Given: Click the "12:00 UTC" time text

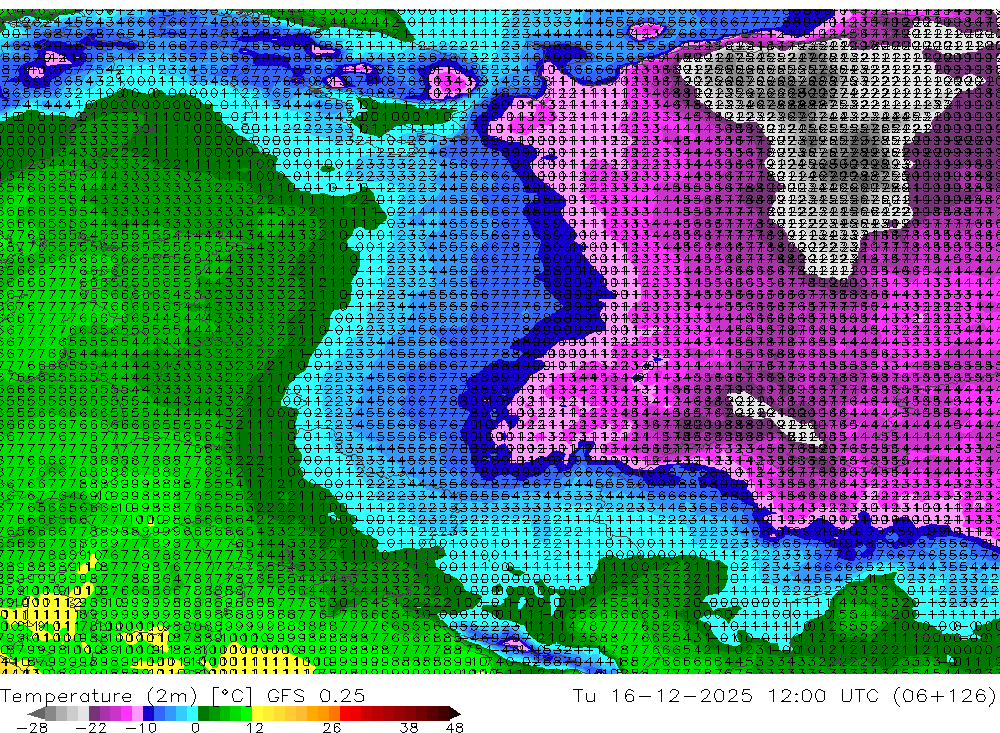Looking at the screenshot, I should pyautogui.click(x=825, y=695).
